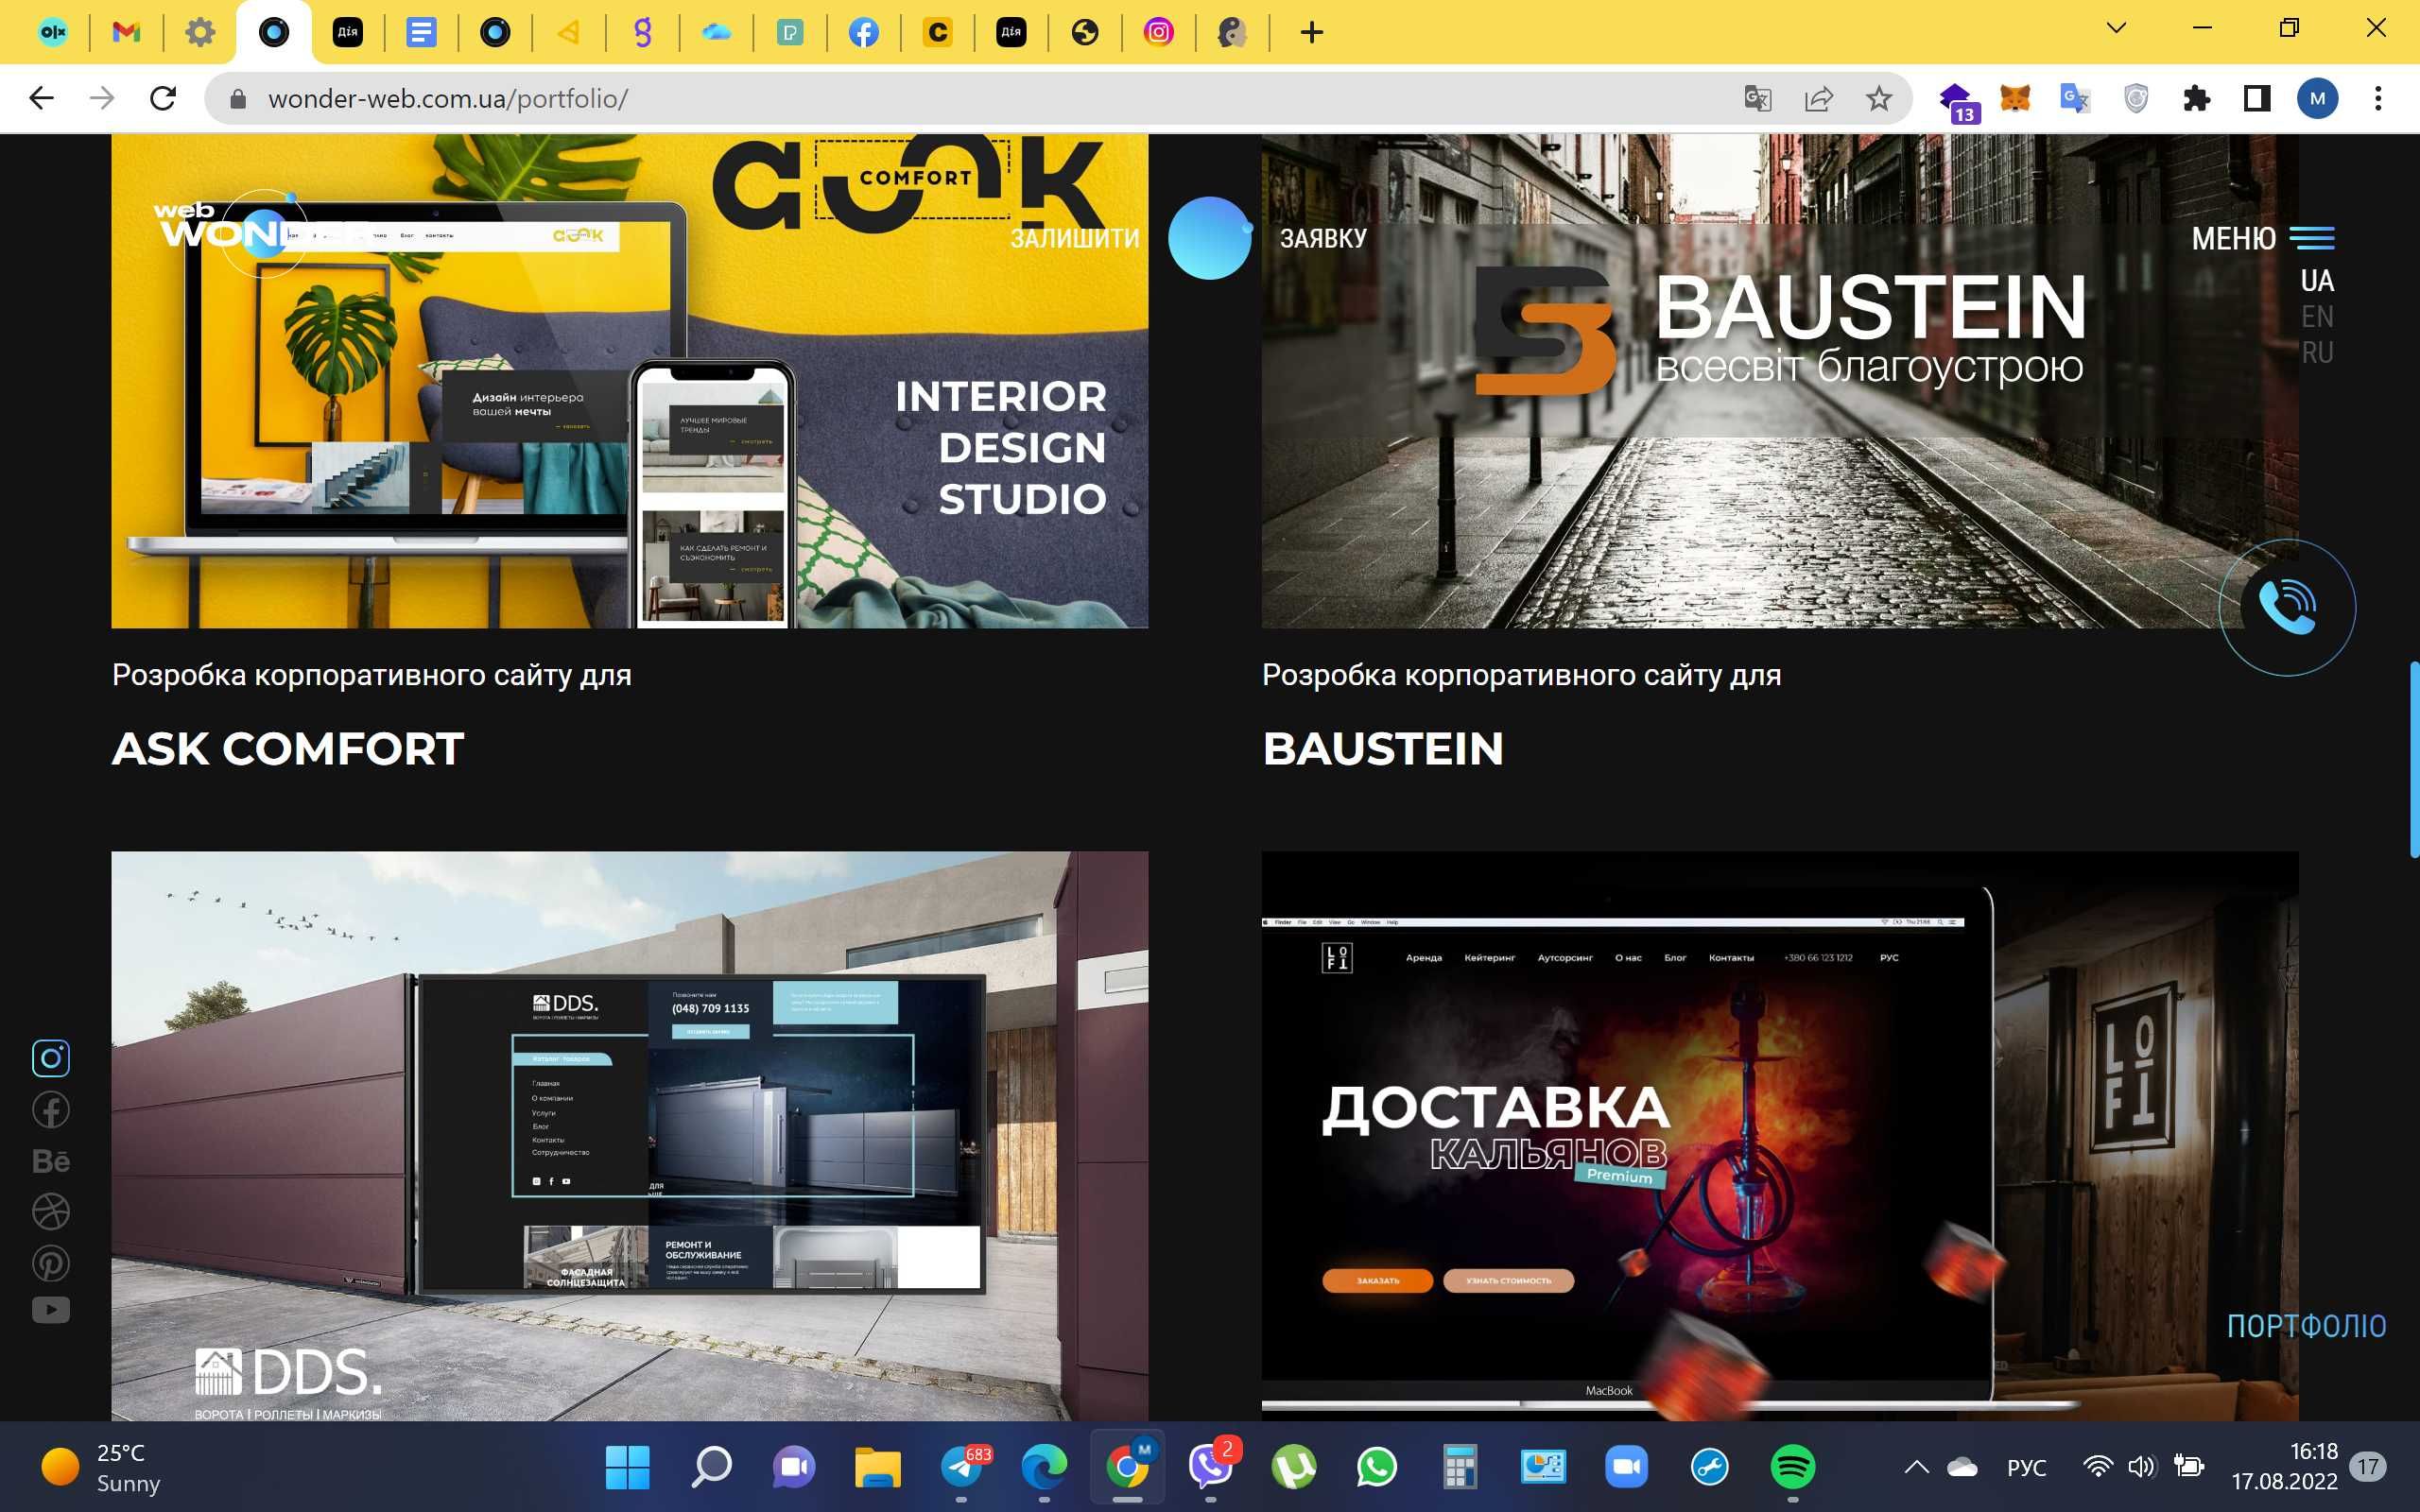Viewport: 2420px width, 1512px height.
Task: Switch to the Gmail browser tab
Action: click(x=126, y=32)
